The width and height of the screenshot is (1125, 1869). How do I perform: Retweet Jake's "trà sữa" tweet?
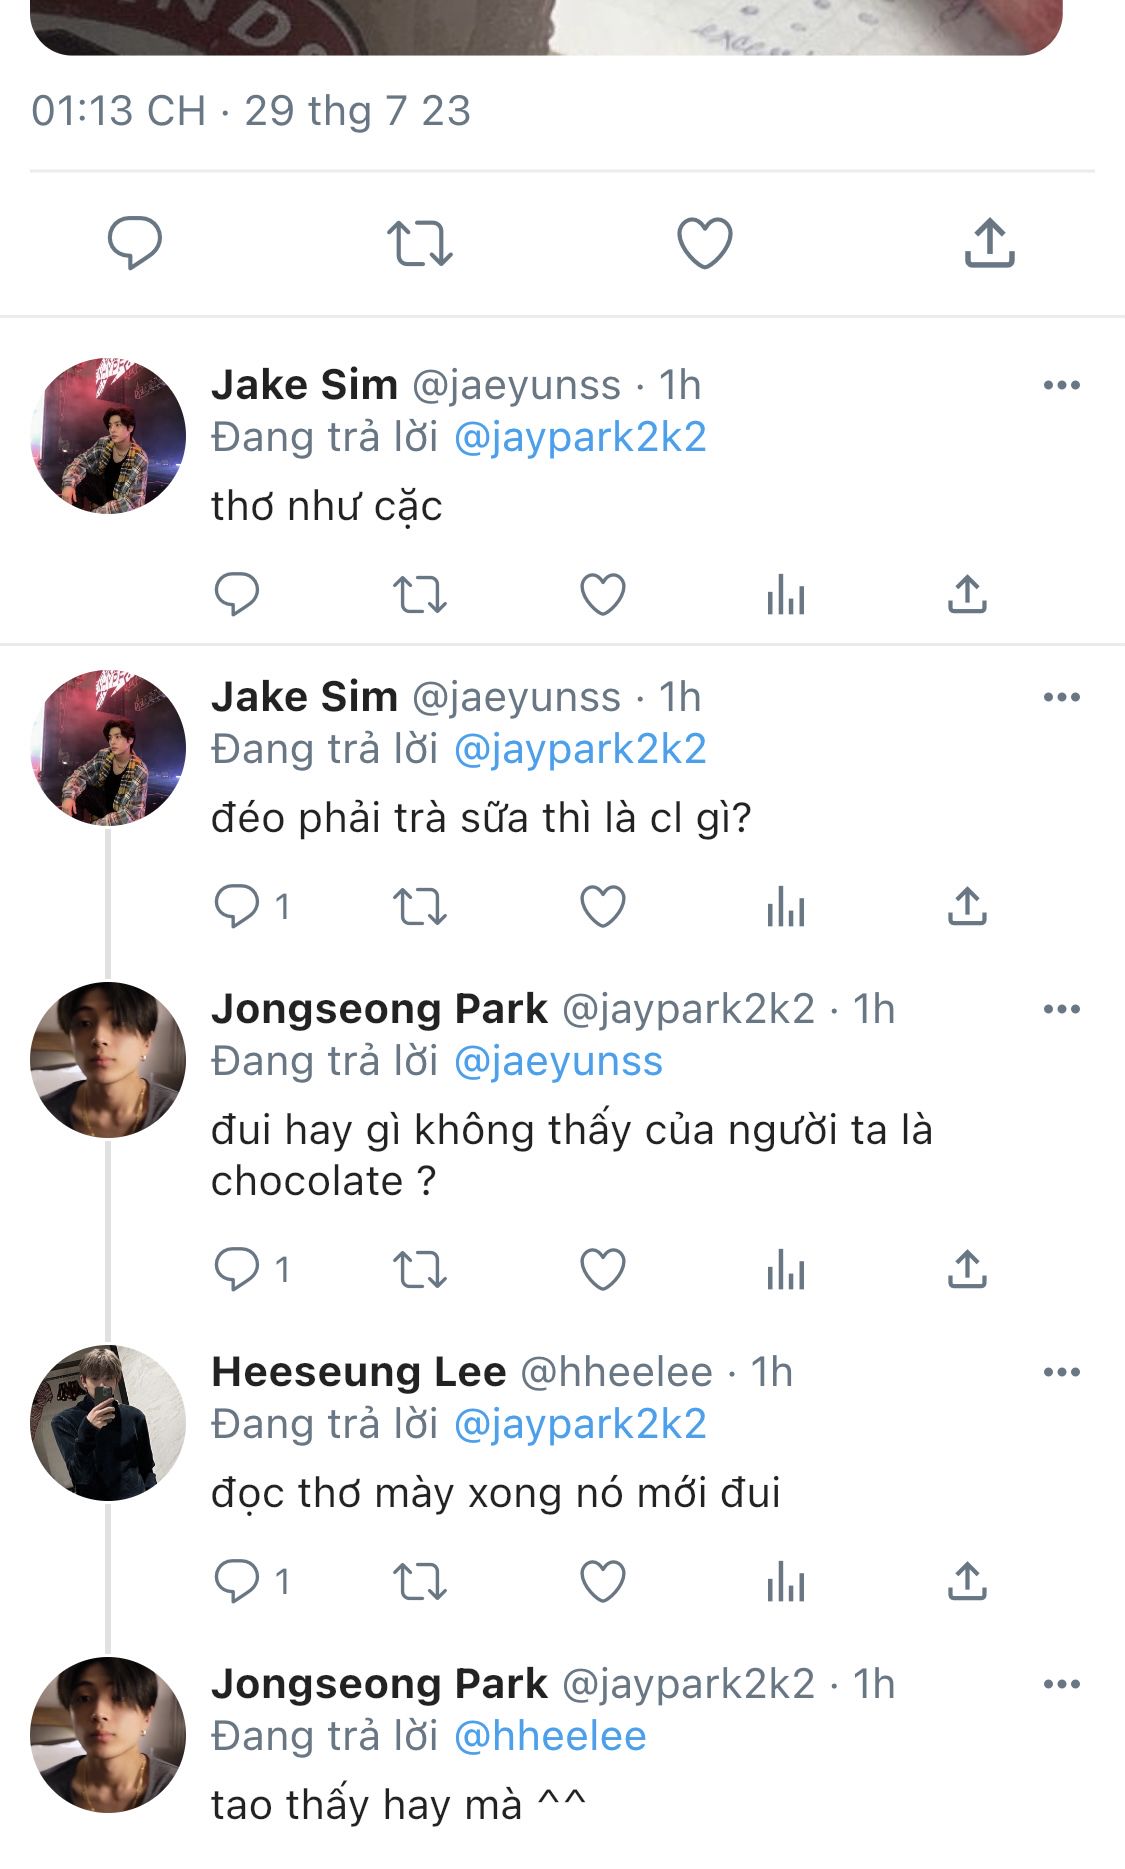[419, 907]
